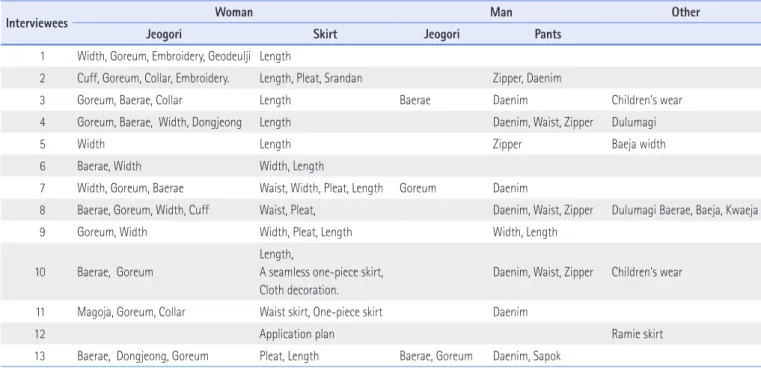Click cell 'Width, Length' in row 6 Skirt
Screen dimensions: 761x368
tap(292, 166)
